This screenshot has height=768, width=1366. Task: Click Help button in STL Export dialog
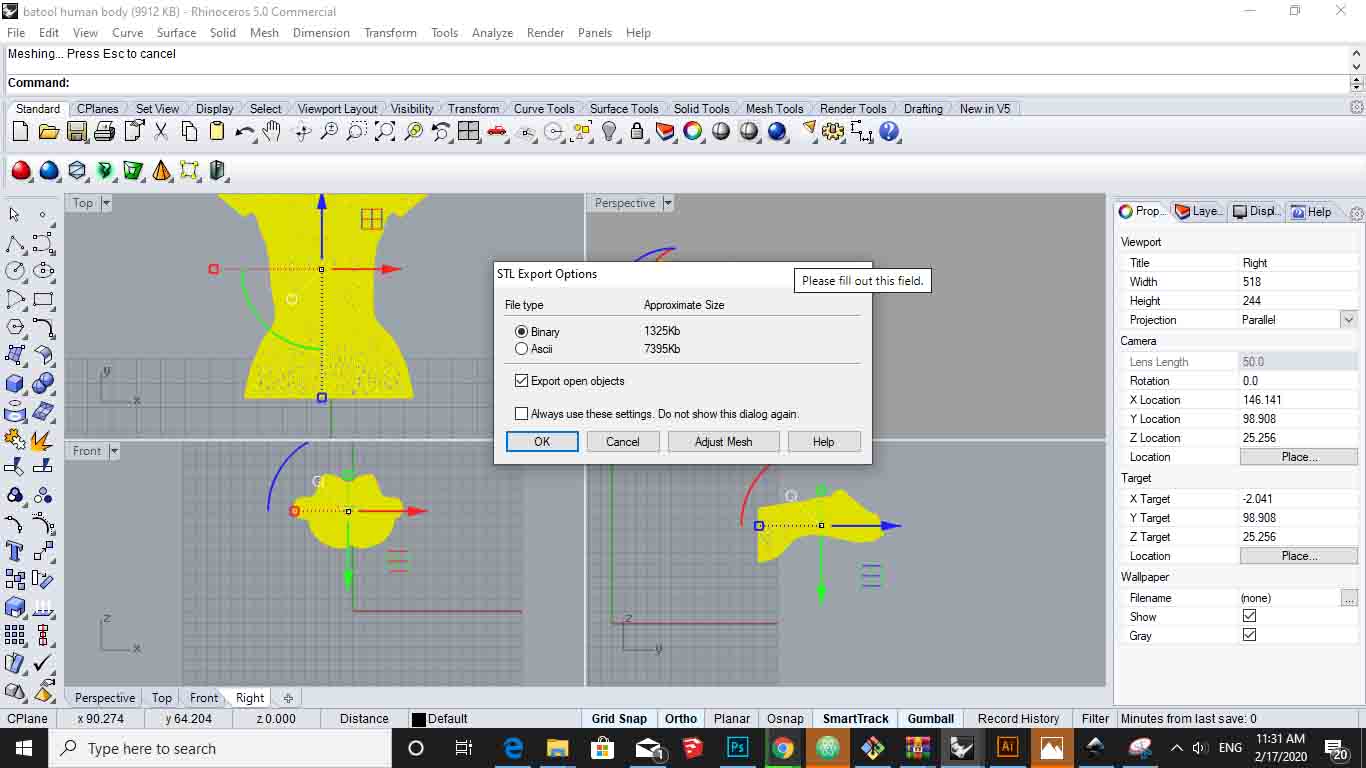[823, 441]
